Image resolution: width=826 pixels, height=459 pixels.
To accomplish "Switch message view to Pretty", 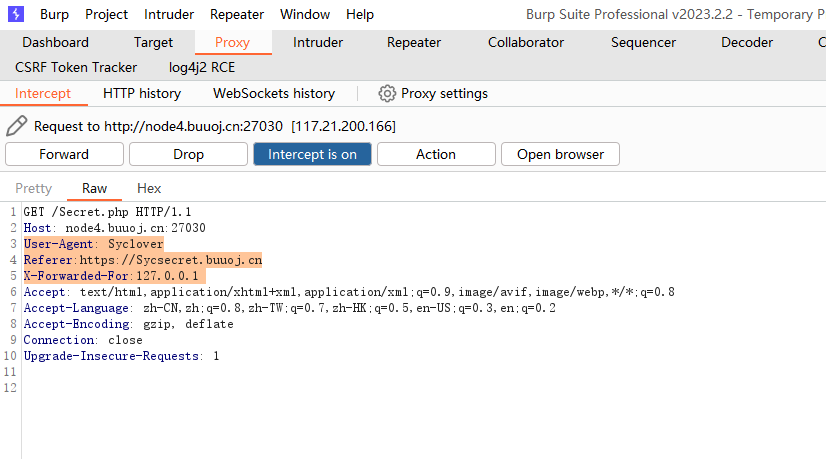I will point(34,189).
